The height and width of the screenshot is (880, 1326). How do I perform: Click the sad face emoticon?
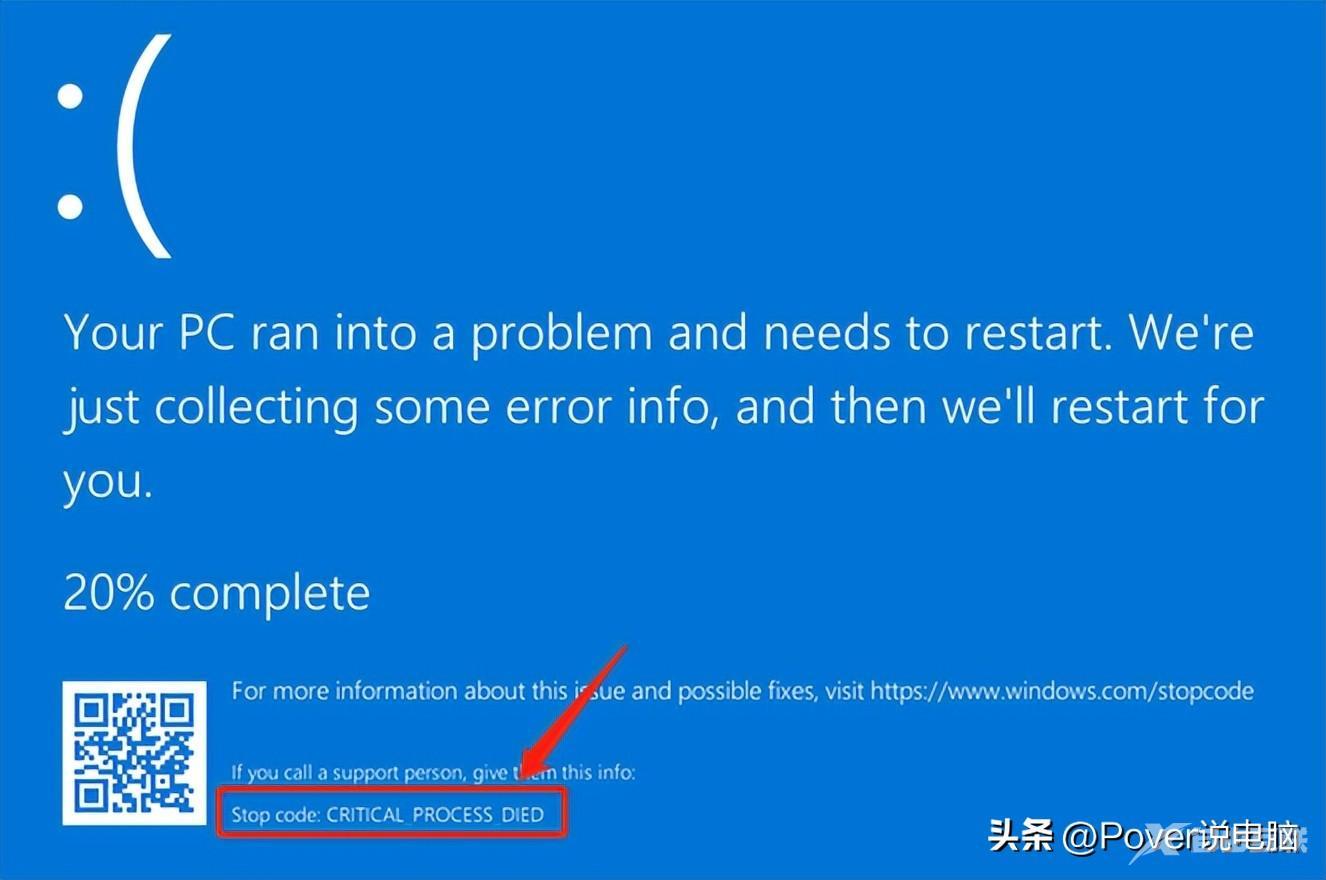click(113, 147)
